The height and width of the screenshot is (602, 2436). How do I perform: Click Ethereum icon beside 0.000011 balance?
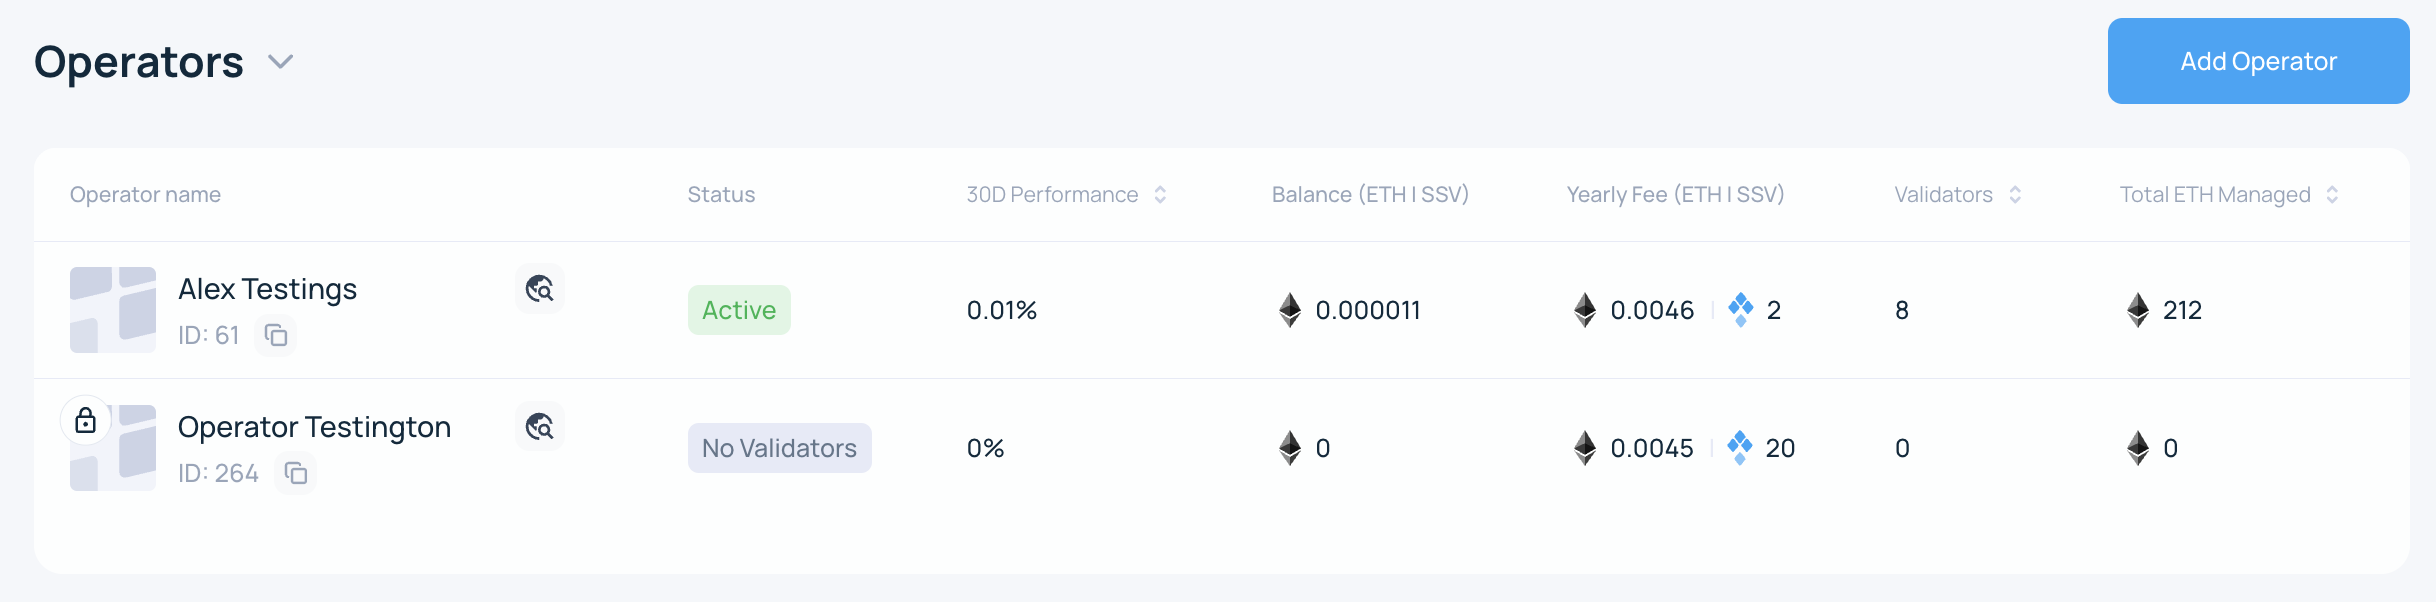pyautogui.click(x=1290, y=310)
